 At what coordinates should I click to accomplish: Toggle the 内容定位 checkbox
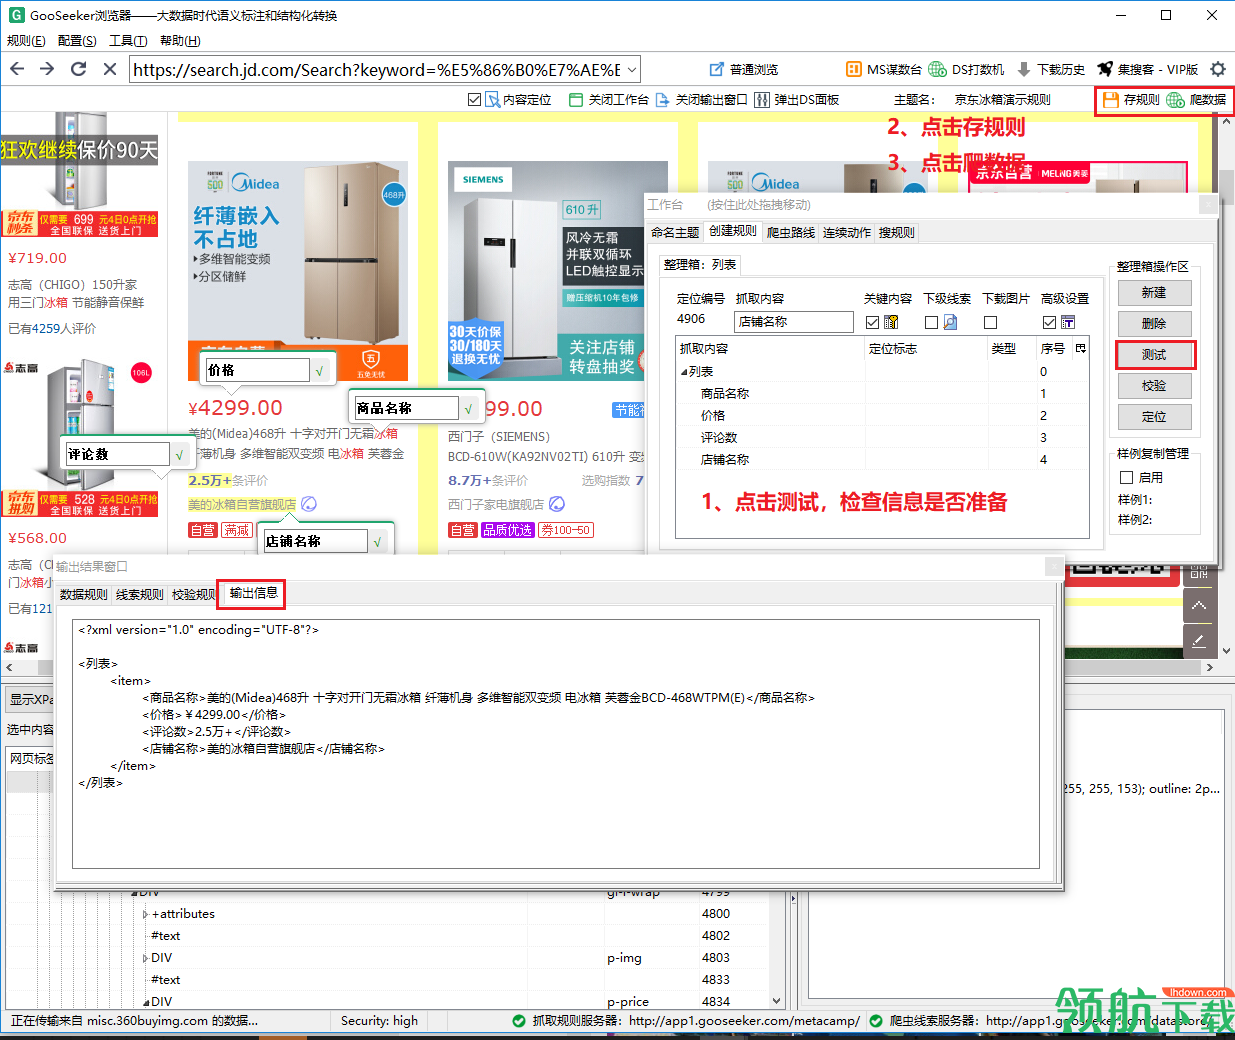(x=474, y=100)
